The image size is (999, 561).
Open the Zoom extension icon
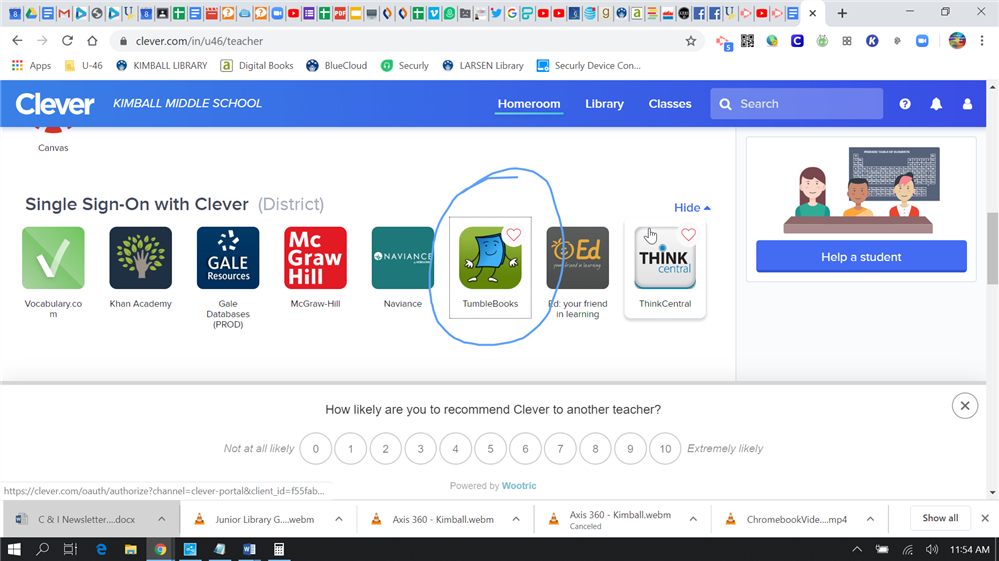click(x=922, y=41)
